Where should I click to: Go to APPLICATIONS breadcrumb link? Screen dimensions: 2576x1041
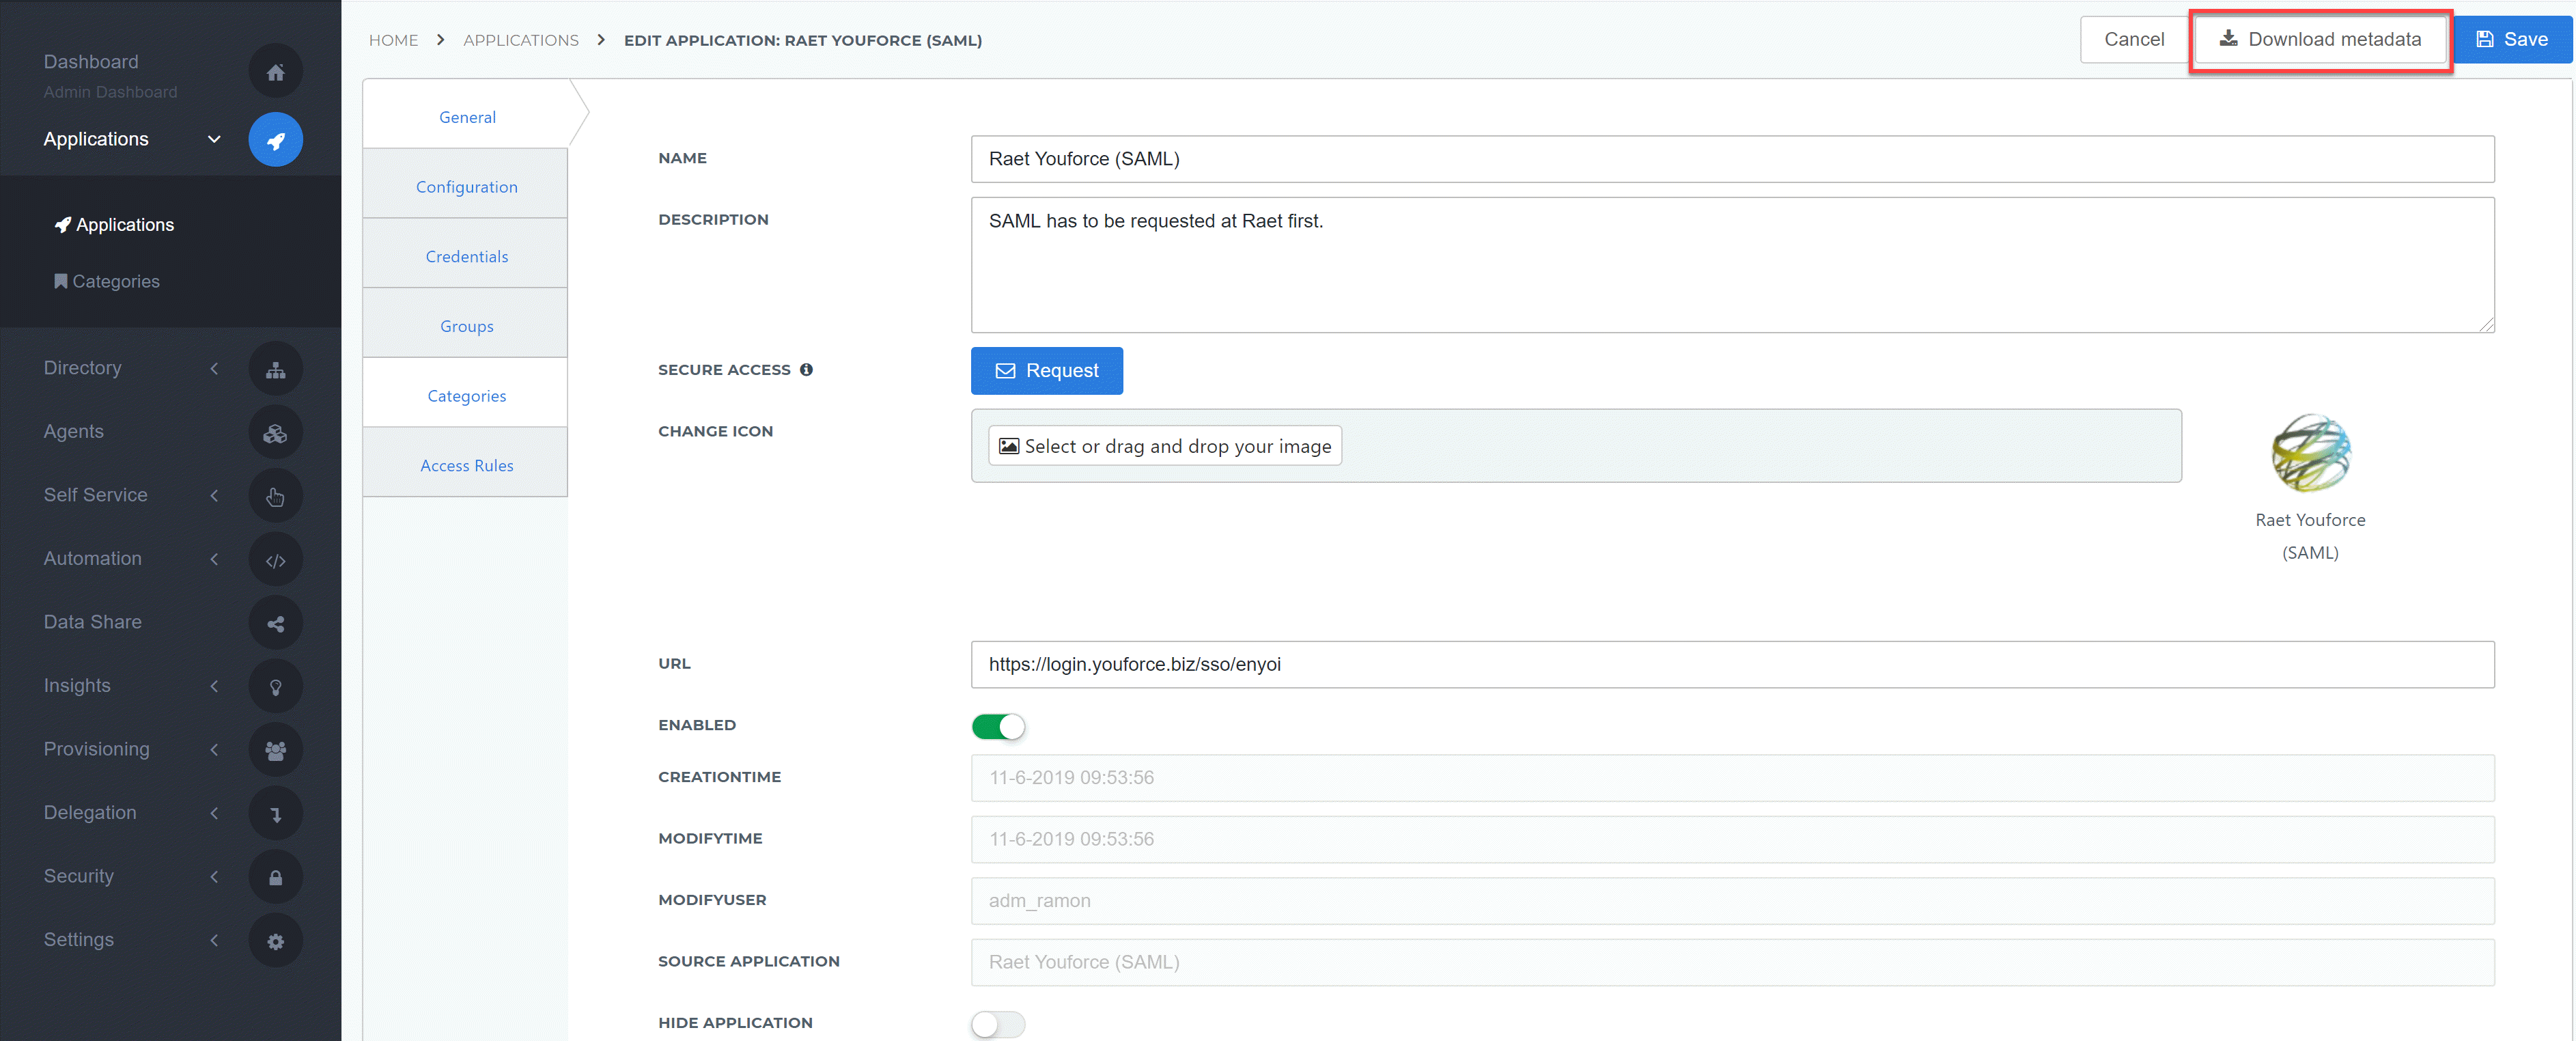[x=520, y=40]
